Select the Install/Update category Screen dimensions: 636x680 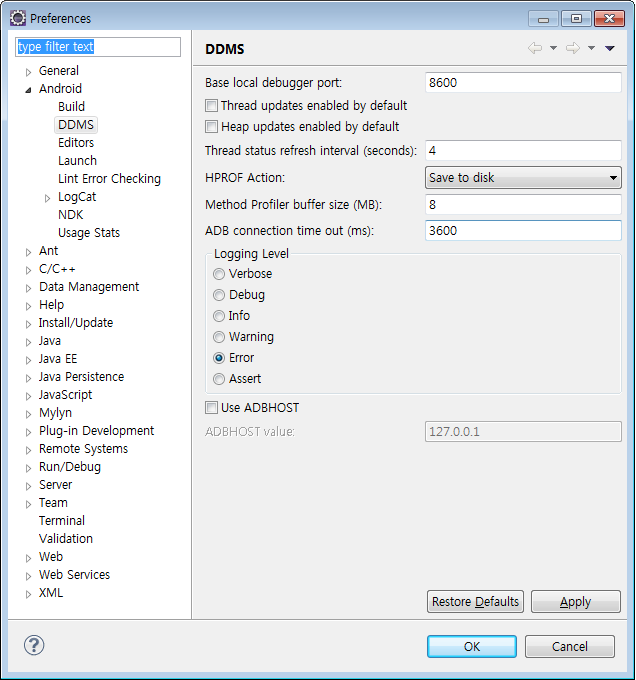point(76,323)
